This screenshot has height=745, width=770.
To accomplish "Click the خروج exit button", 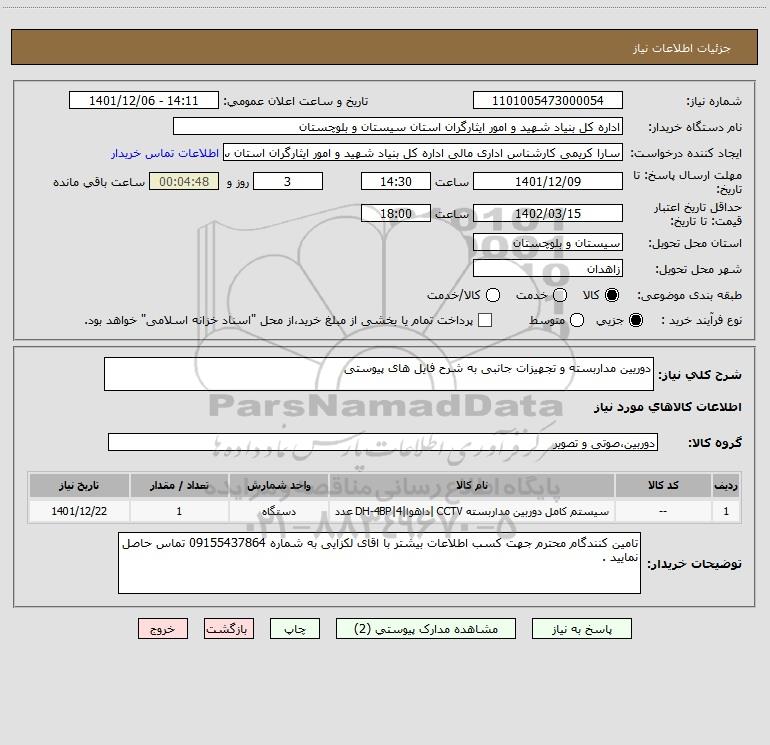I will click(x=163, y=629).
